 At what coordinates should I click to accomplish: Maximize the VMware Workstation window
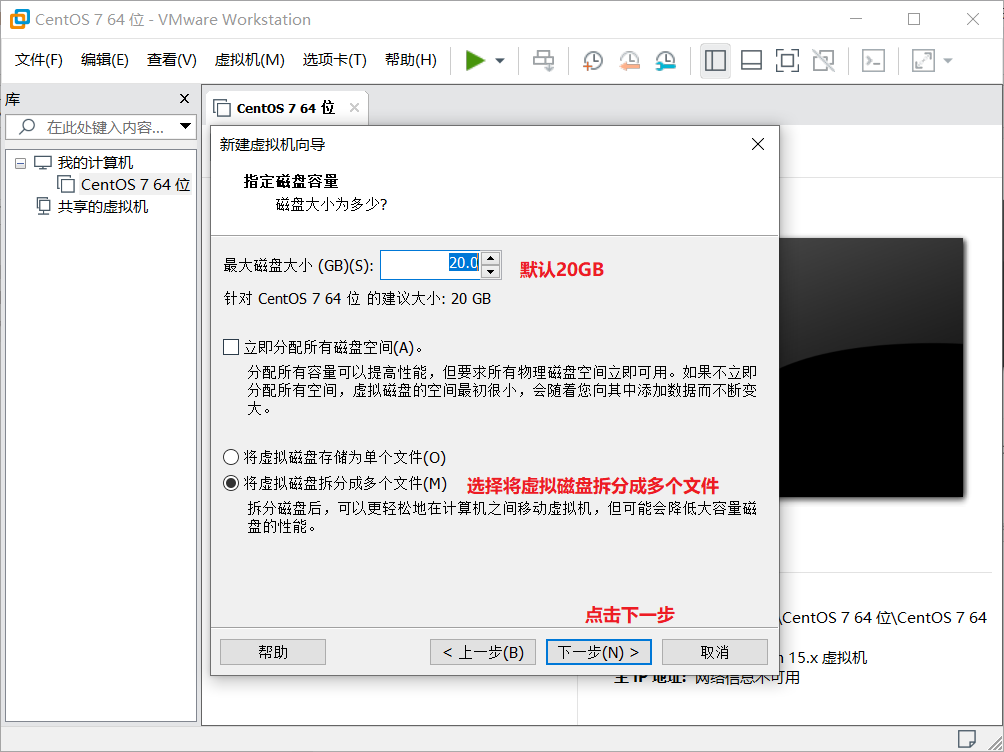coord(914,19)
